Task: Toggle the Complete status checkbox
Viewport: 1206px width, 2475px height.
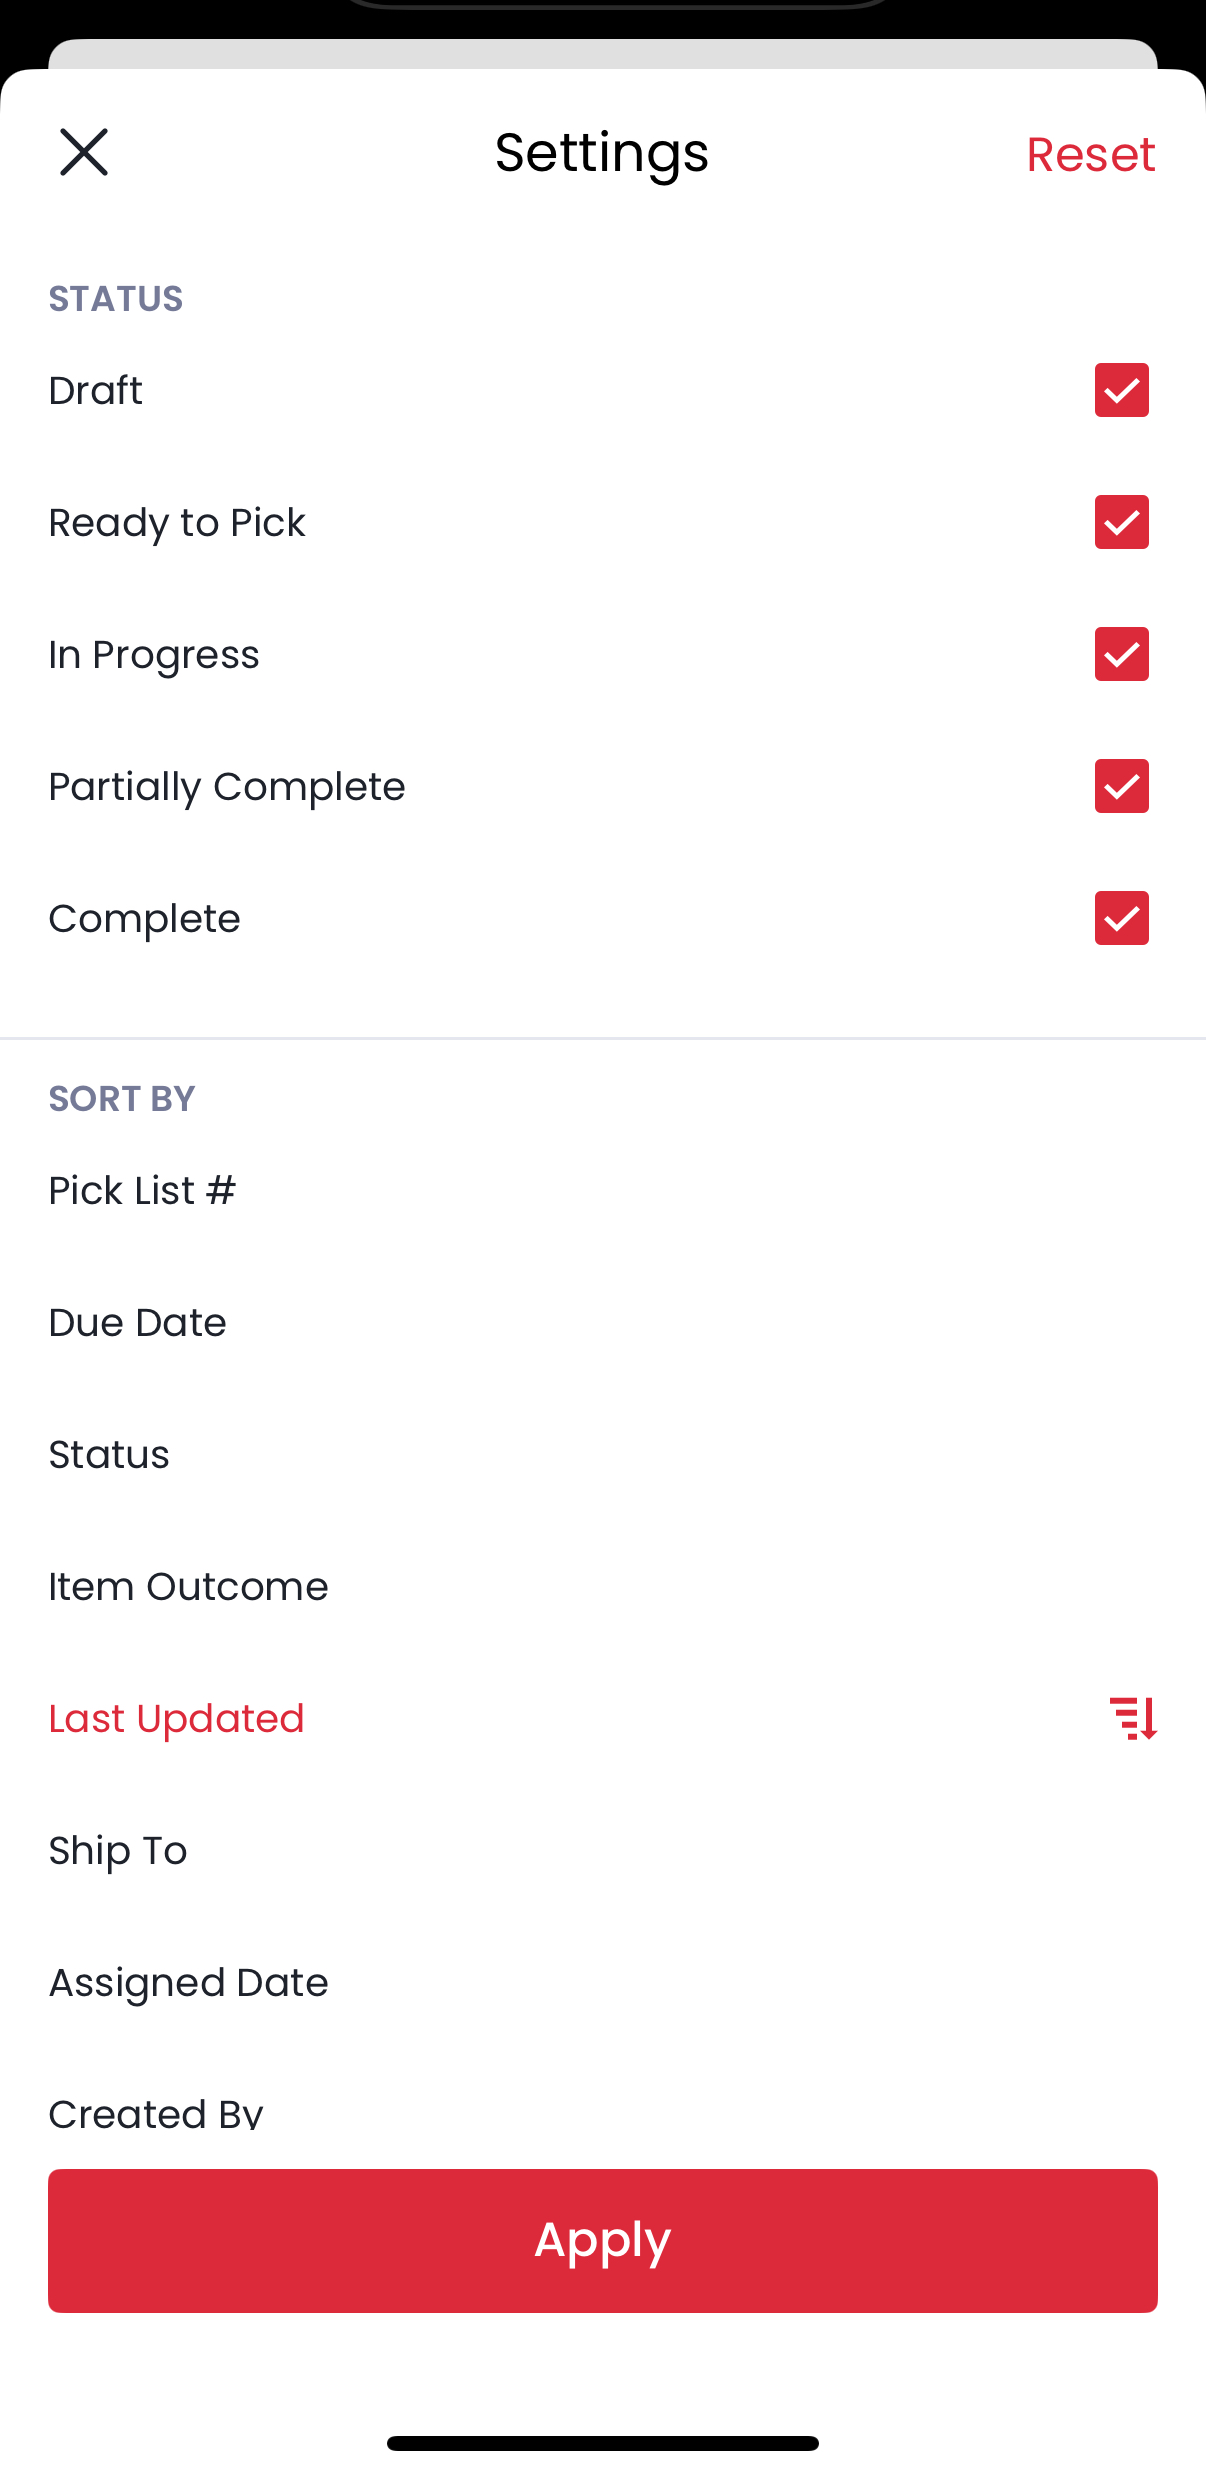Action: (x=1121, y=918)
